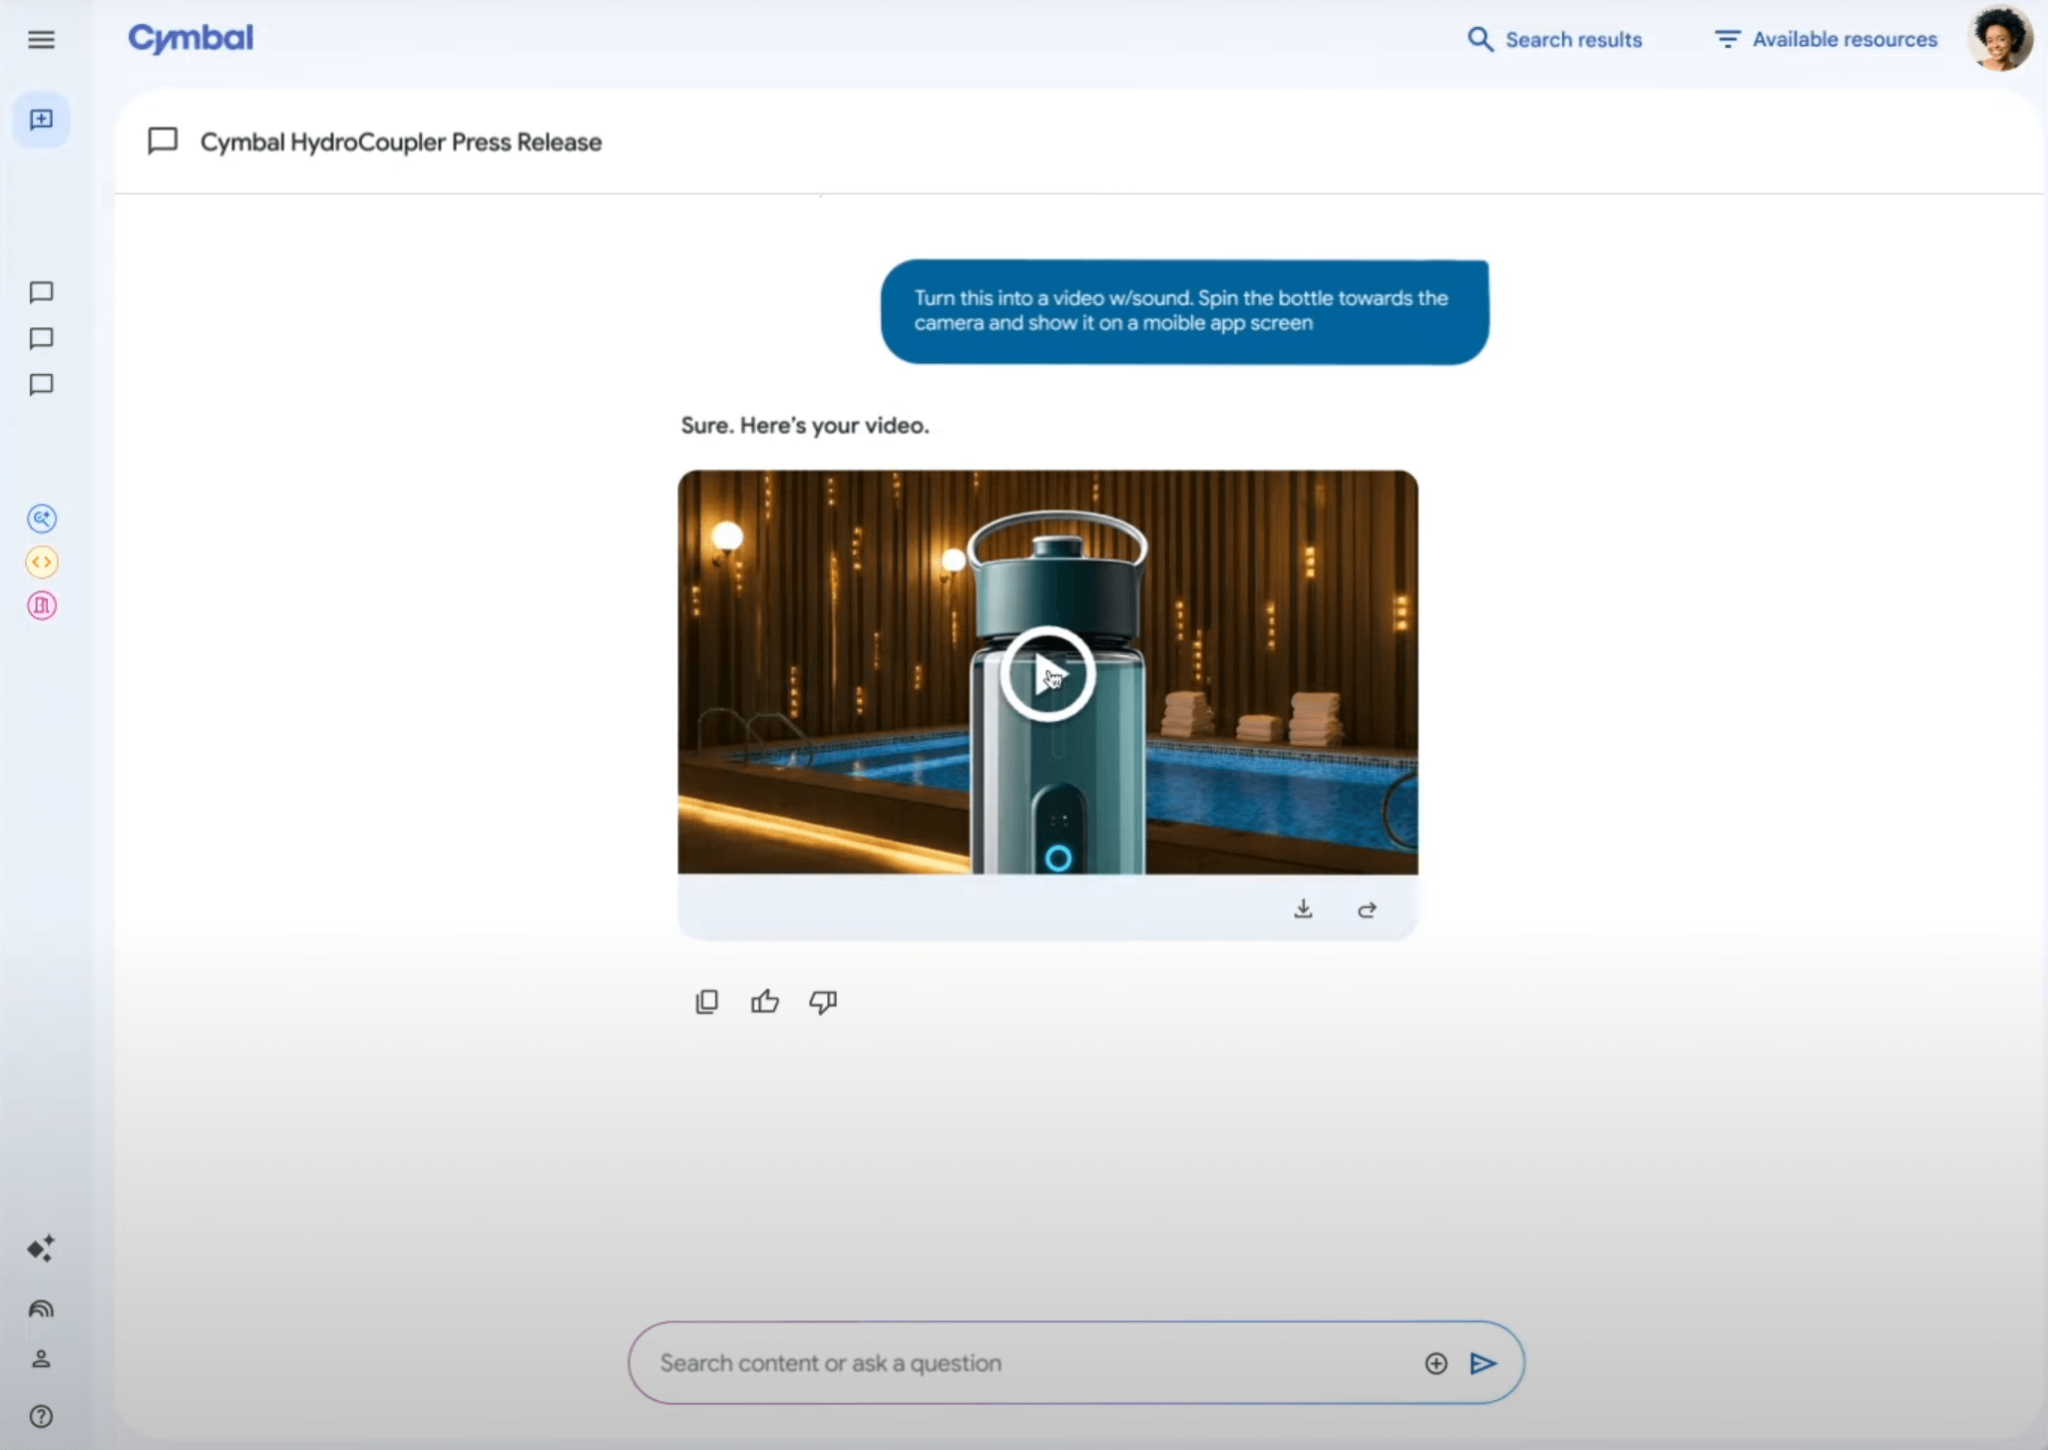Open the blue search insights tool
This screenshot has width=2048, height=1450.
pyautogui.click(x=42, y=518)
